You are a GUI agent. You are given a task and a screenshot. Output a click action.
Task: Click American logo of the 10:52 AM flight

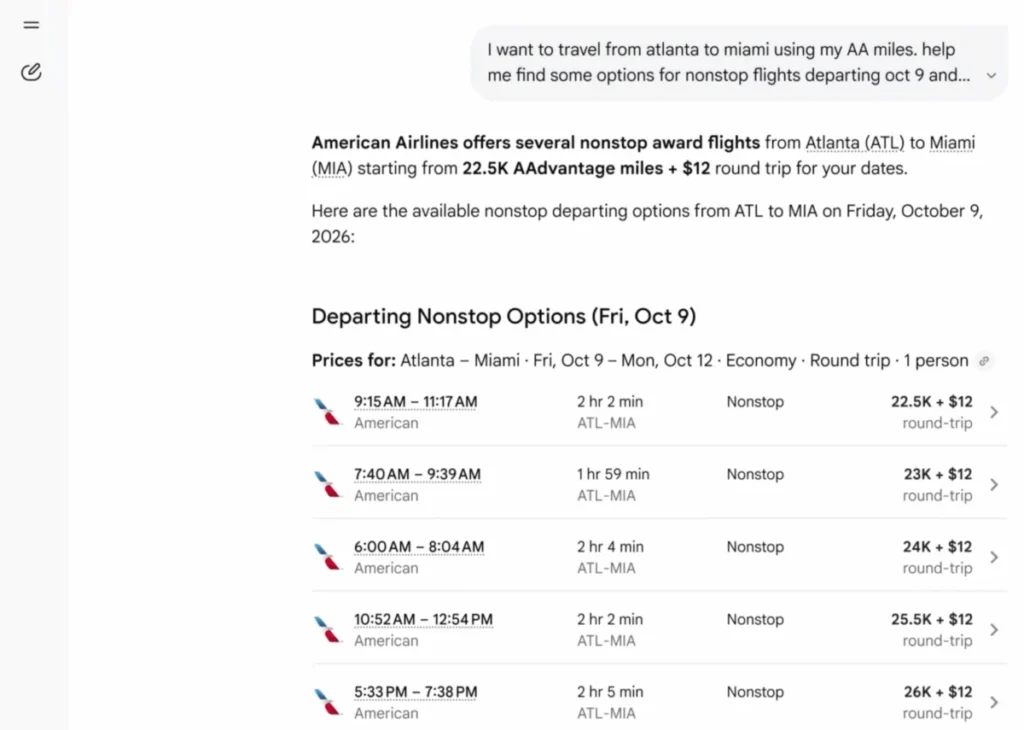tap(327, 629)
